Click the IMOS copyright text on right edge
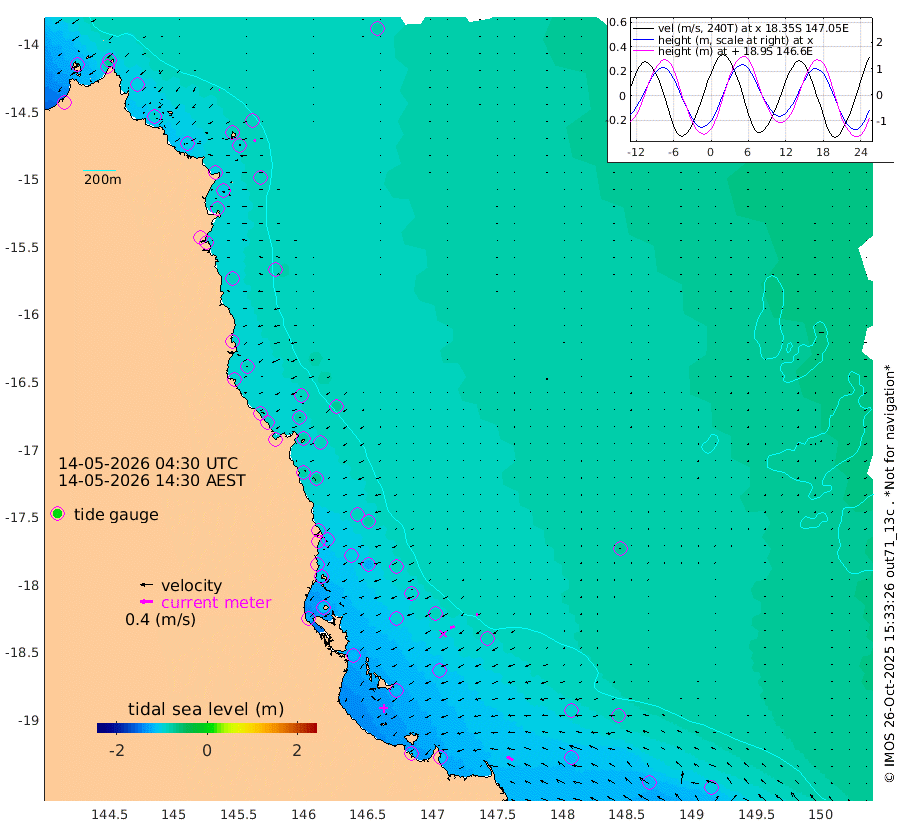Image resolution: width=900 pixels, height=834 pixels. [890, 574]
